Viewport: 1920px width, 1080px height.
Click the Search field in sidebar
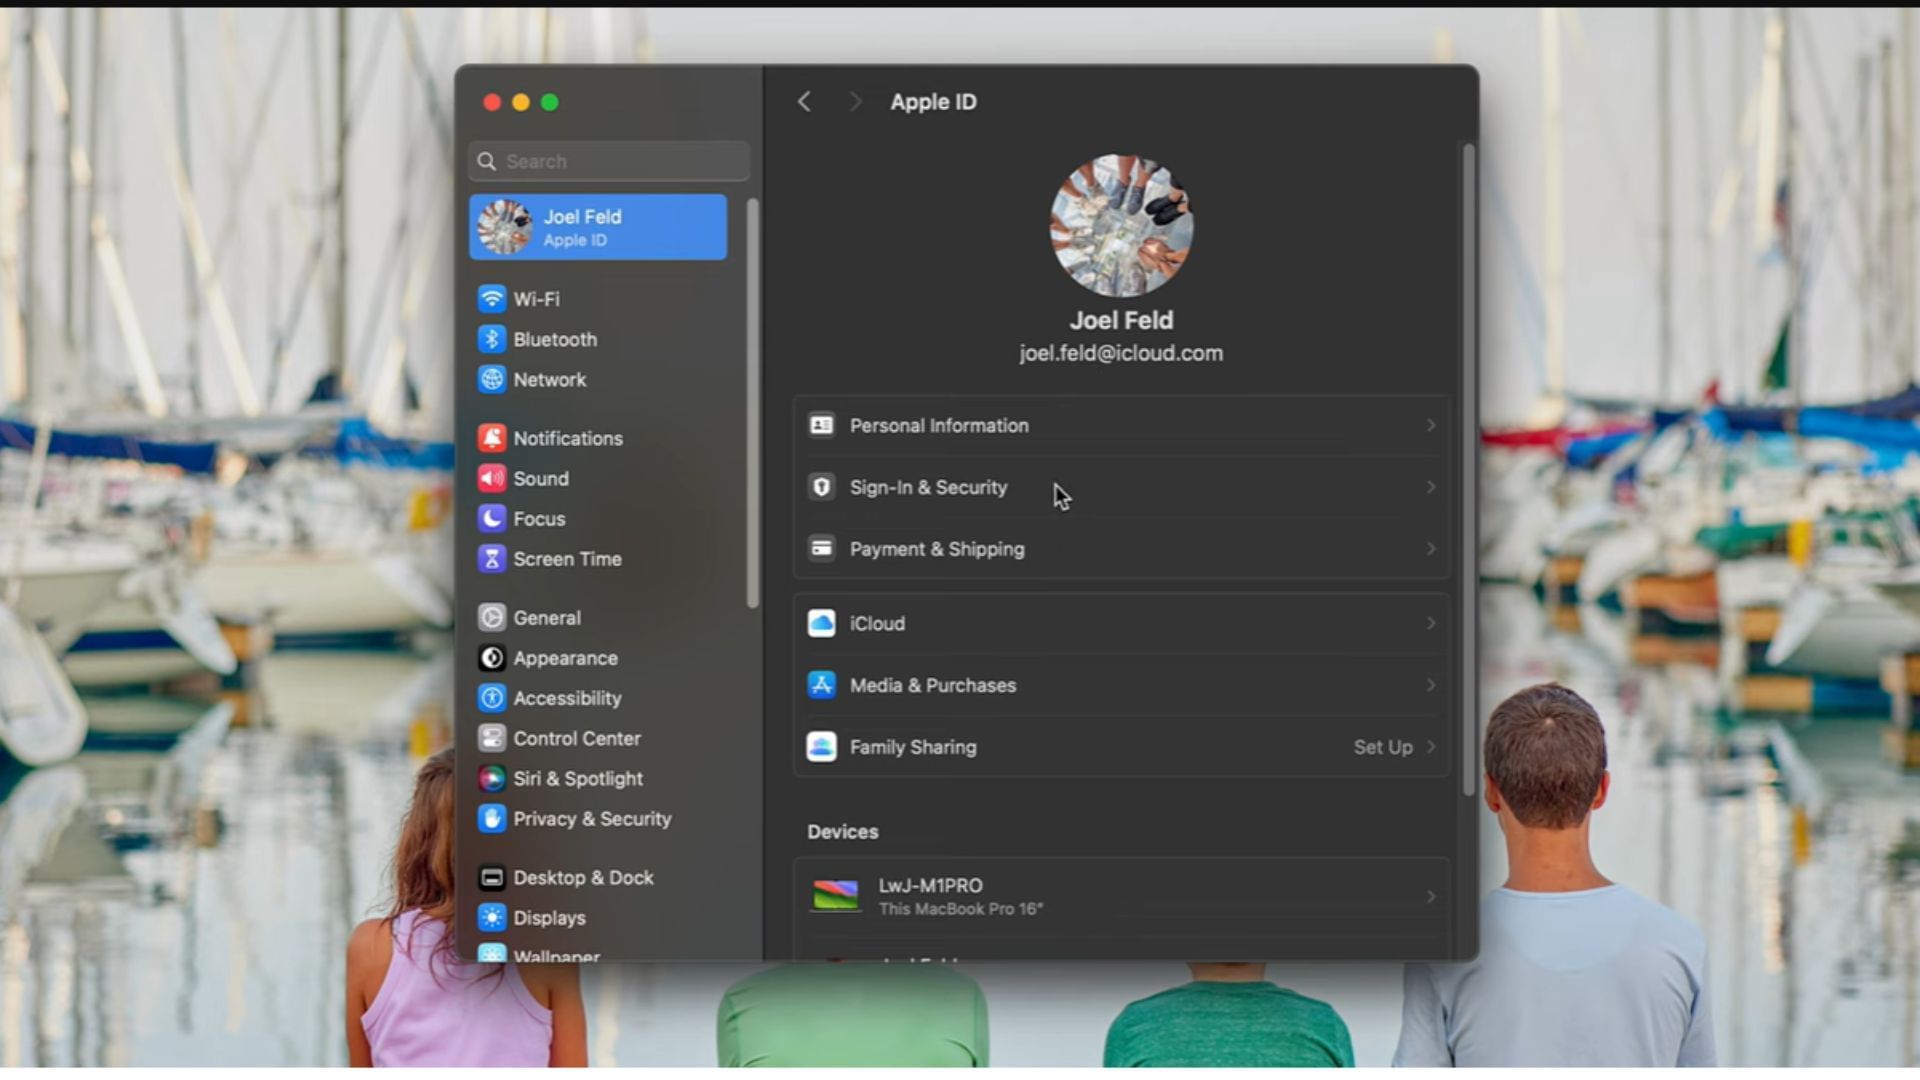click(x=609, y=161)
